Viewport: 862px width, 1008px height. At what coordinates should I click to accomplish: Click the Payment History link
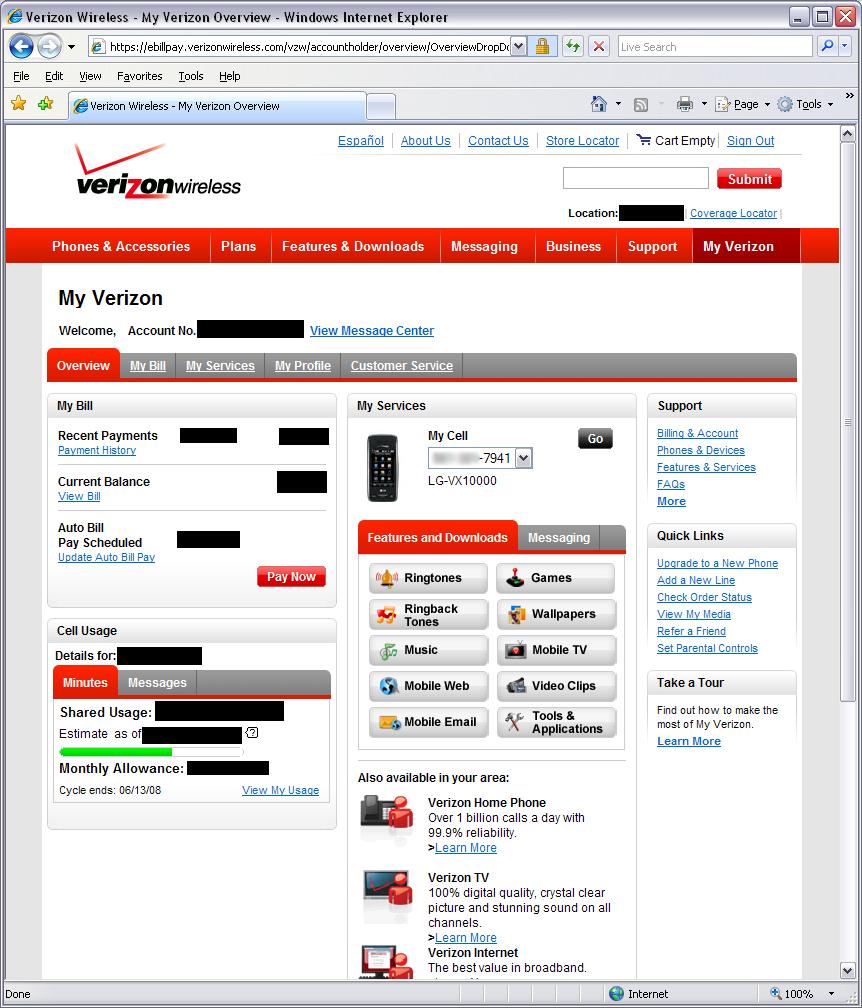97,450
